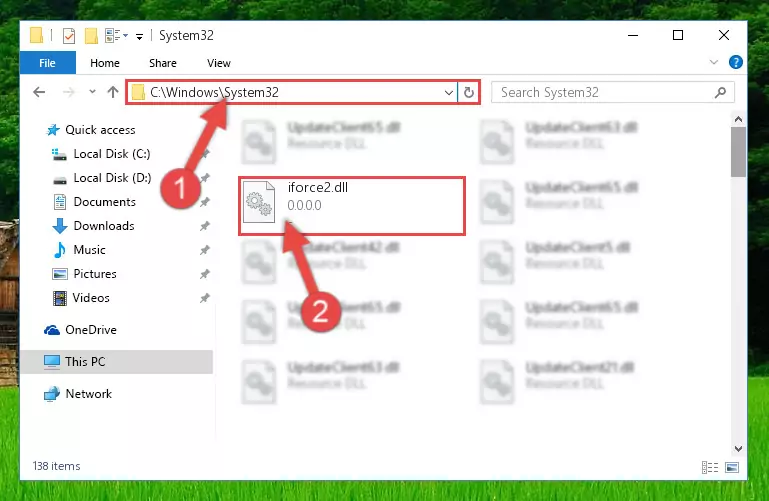Open Downloads in the sidebar

104,226
